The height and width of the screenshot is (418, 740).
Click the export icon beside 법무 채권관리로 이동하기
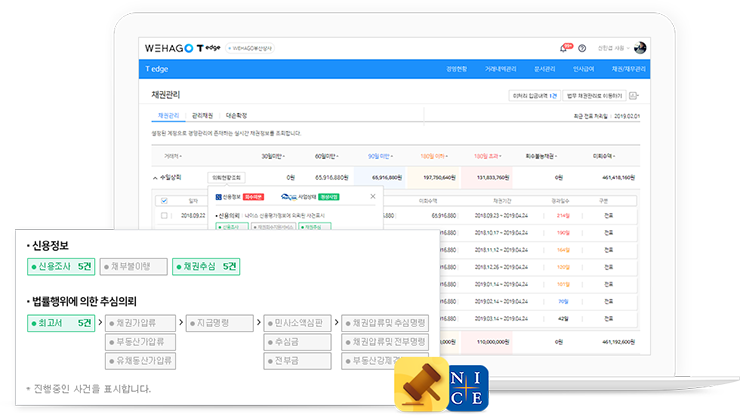[634, 96]
